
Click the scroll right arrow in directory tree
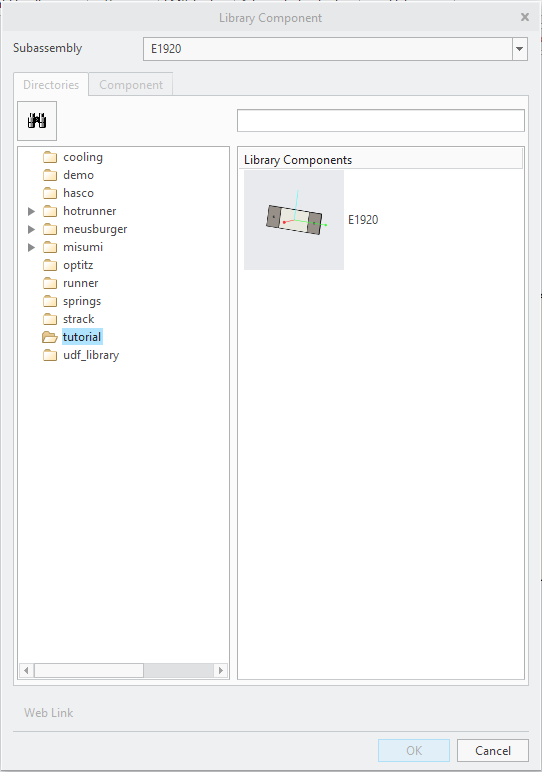point(221,670)
